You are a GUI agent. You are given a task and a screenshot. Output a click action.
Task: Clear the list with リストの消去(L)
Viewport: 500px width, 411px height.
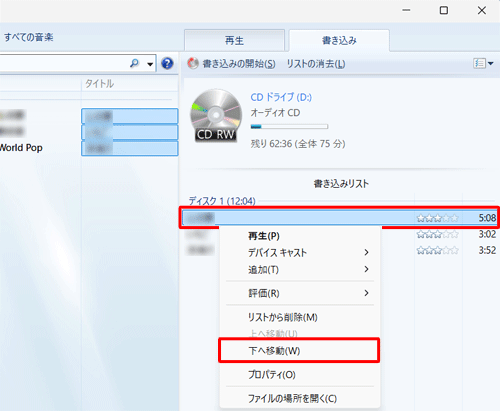point(316,63)
